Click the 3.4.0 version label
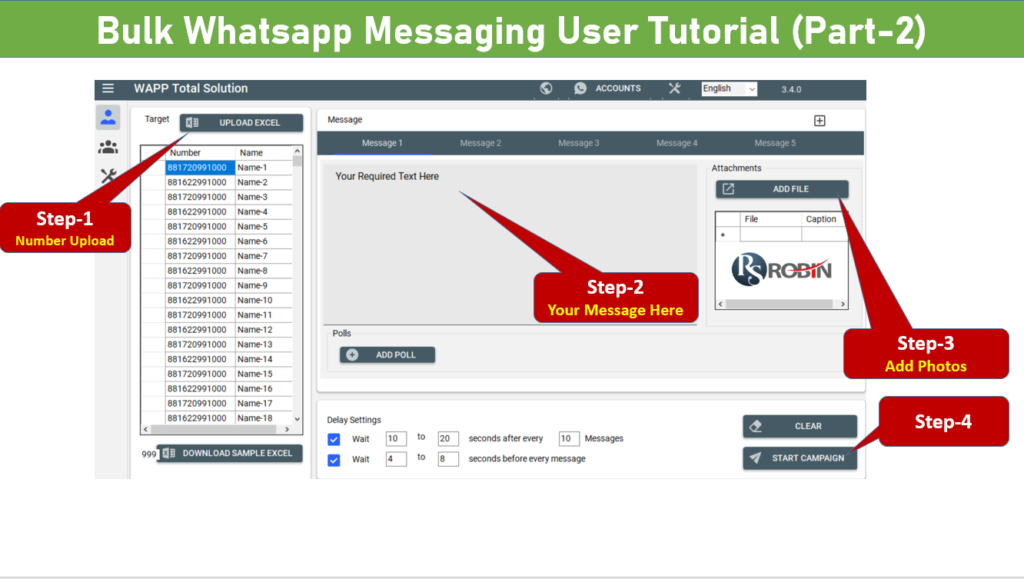 pos(791,89)
